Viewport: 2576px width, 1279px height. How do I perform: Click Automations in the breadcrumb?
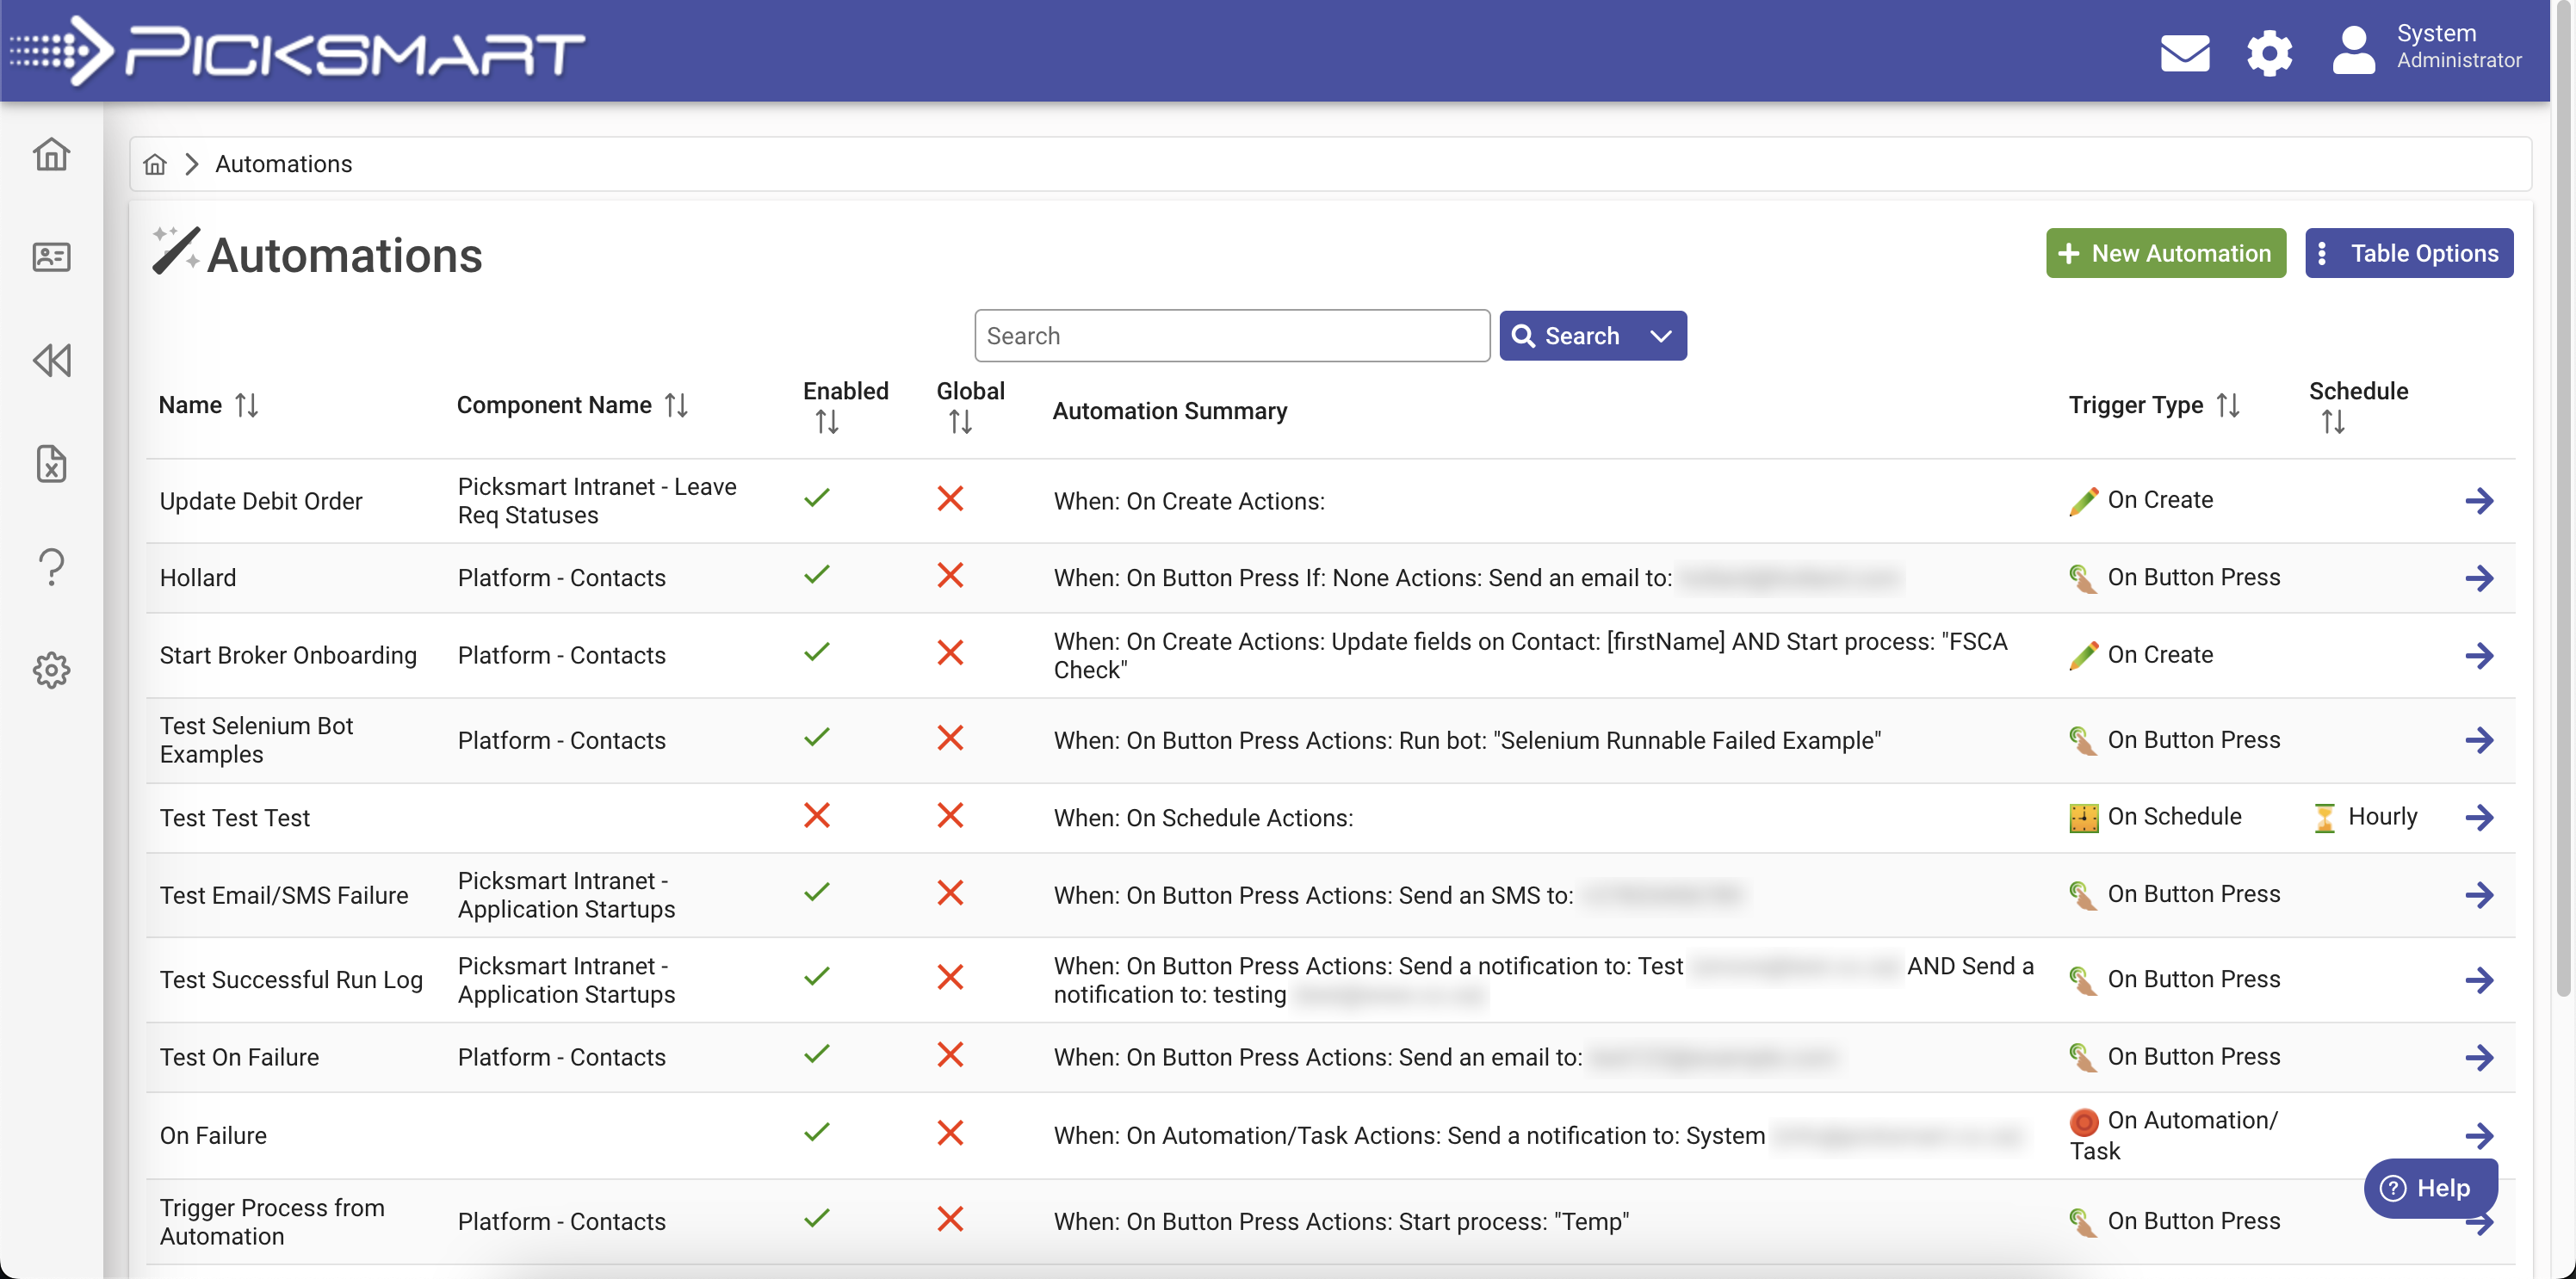[x=283, y=164]
